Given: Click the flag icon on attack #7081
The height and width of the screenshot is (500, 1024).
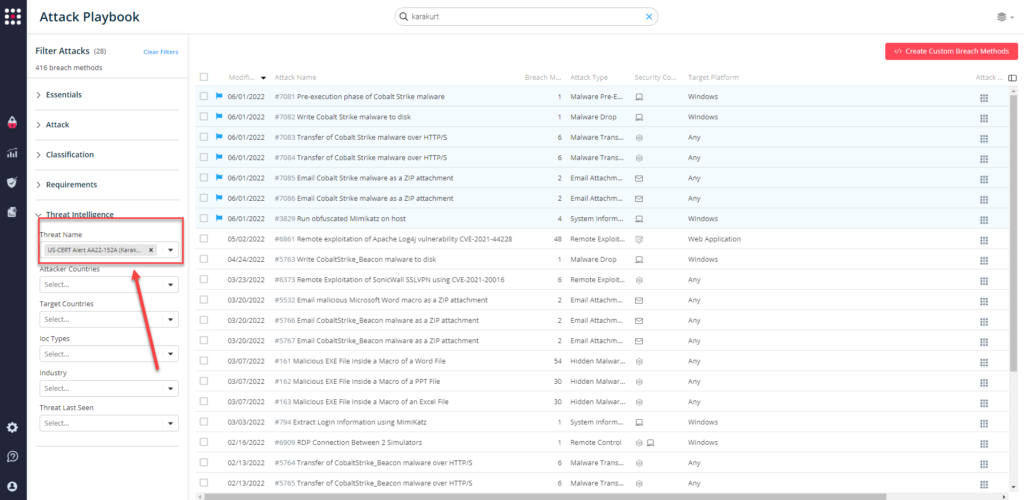Looking at the screenshot, I should (x=218, y=97).
